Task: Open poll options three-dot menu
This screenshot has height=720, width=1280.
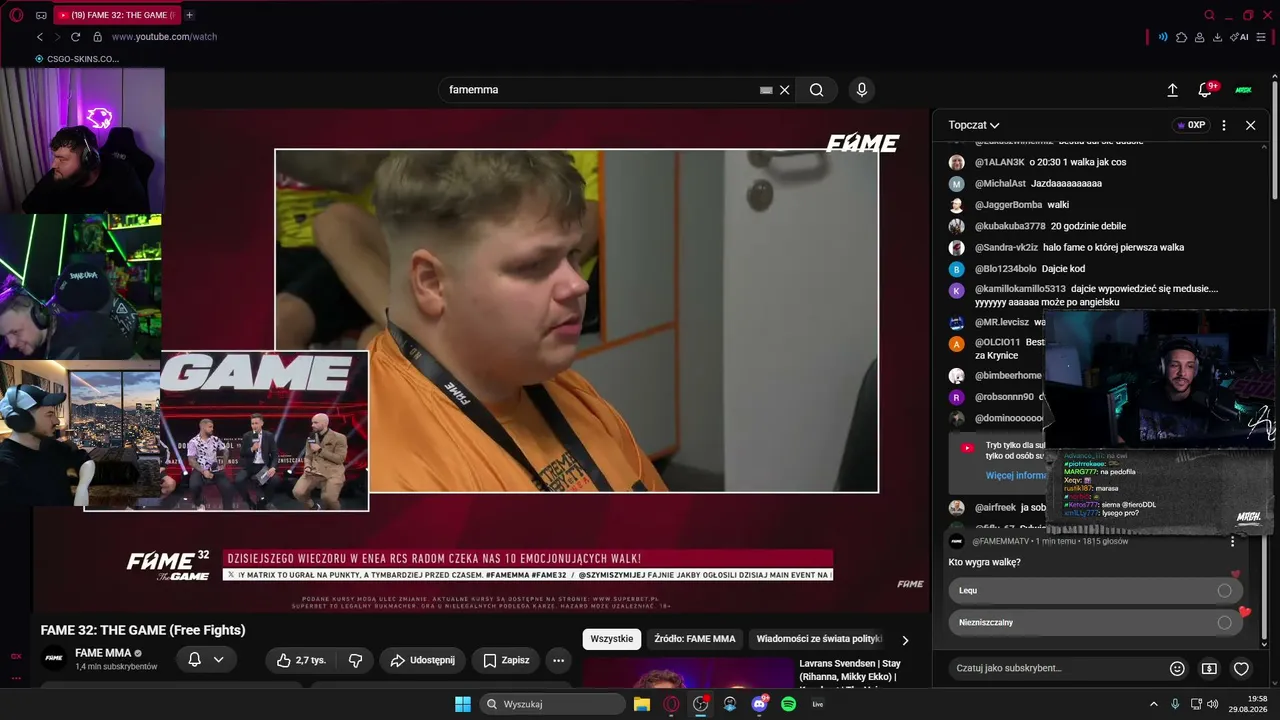Action: pos(1232,541)
